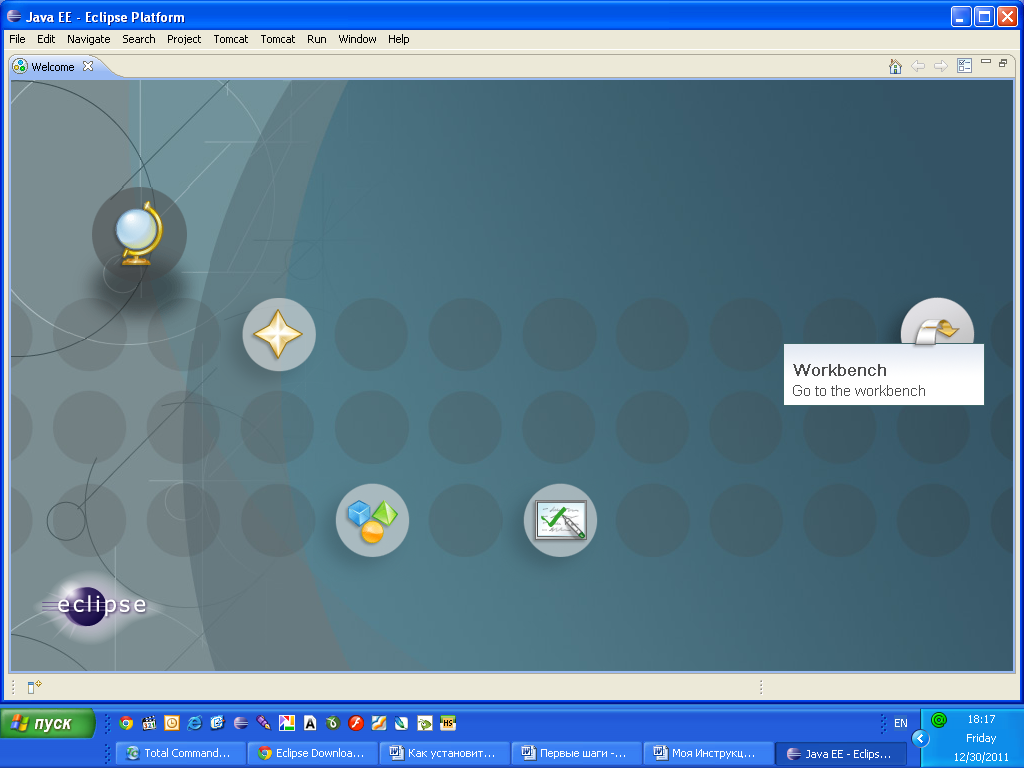Close the Welcome tab with its X
1024x768 pixels.
pos(88,66)
